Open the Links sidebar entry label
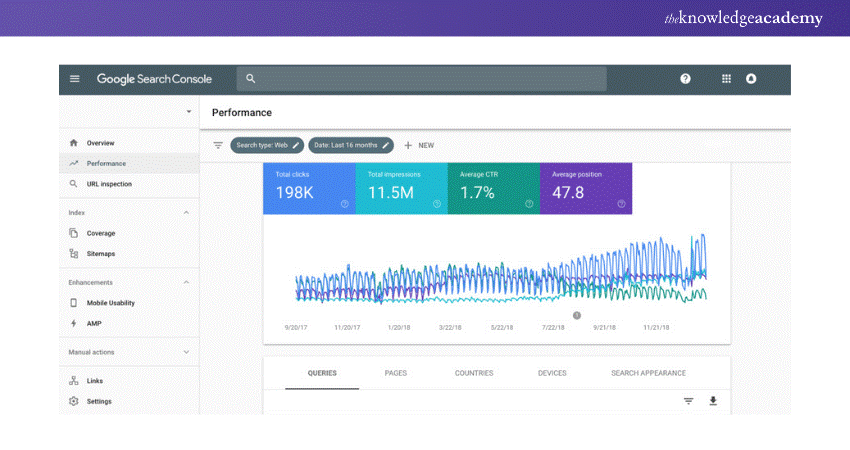 coord(95,381)
